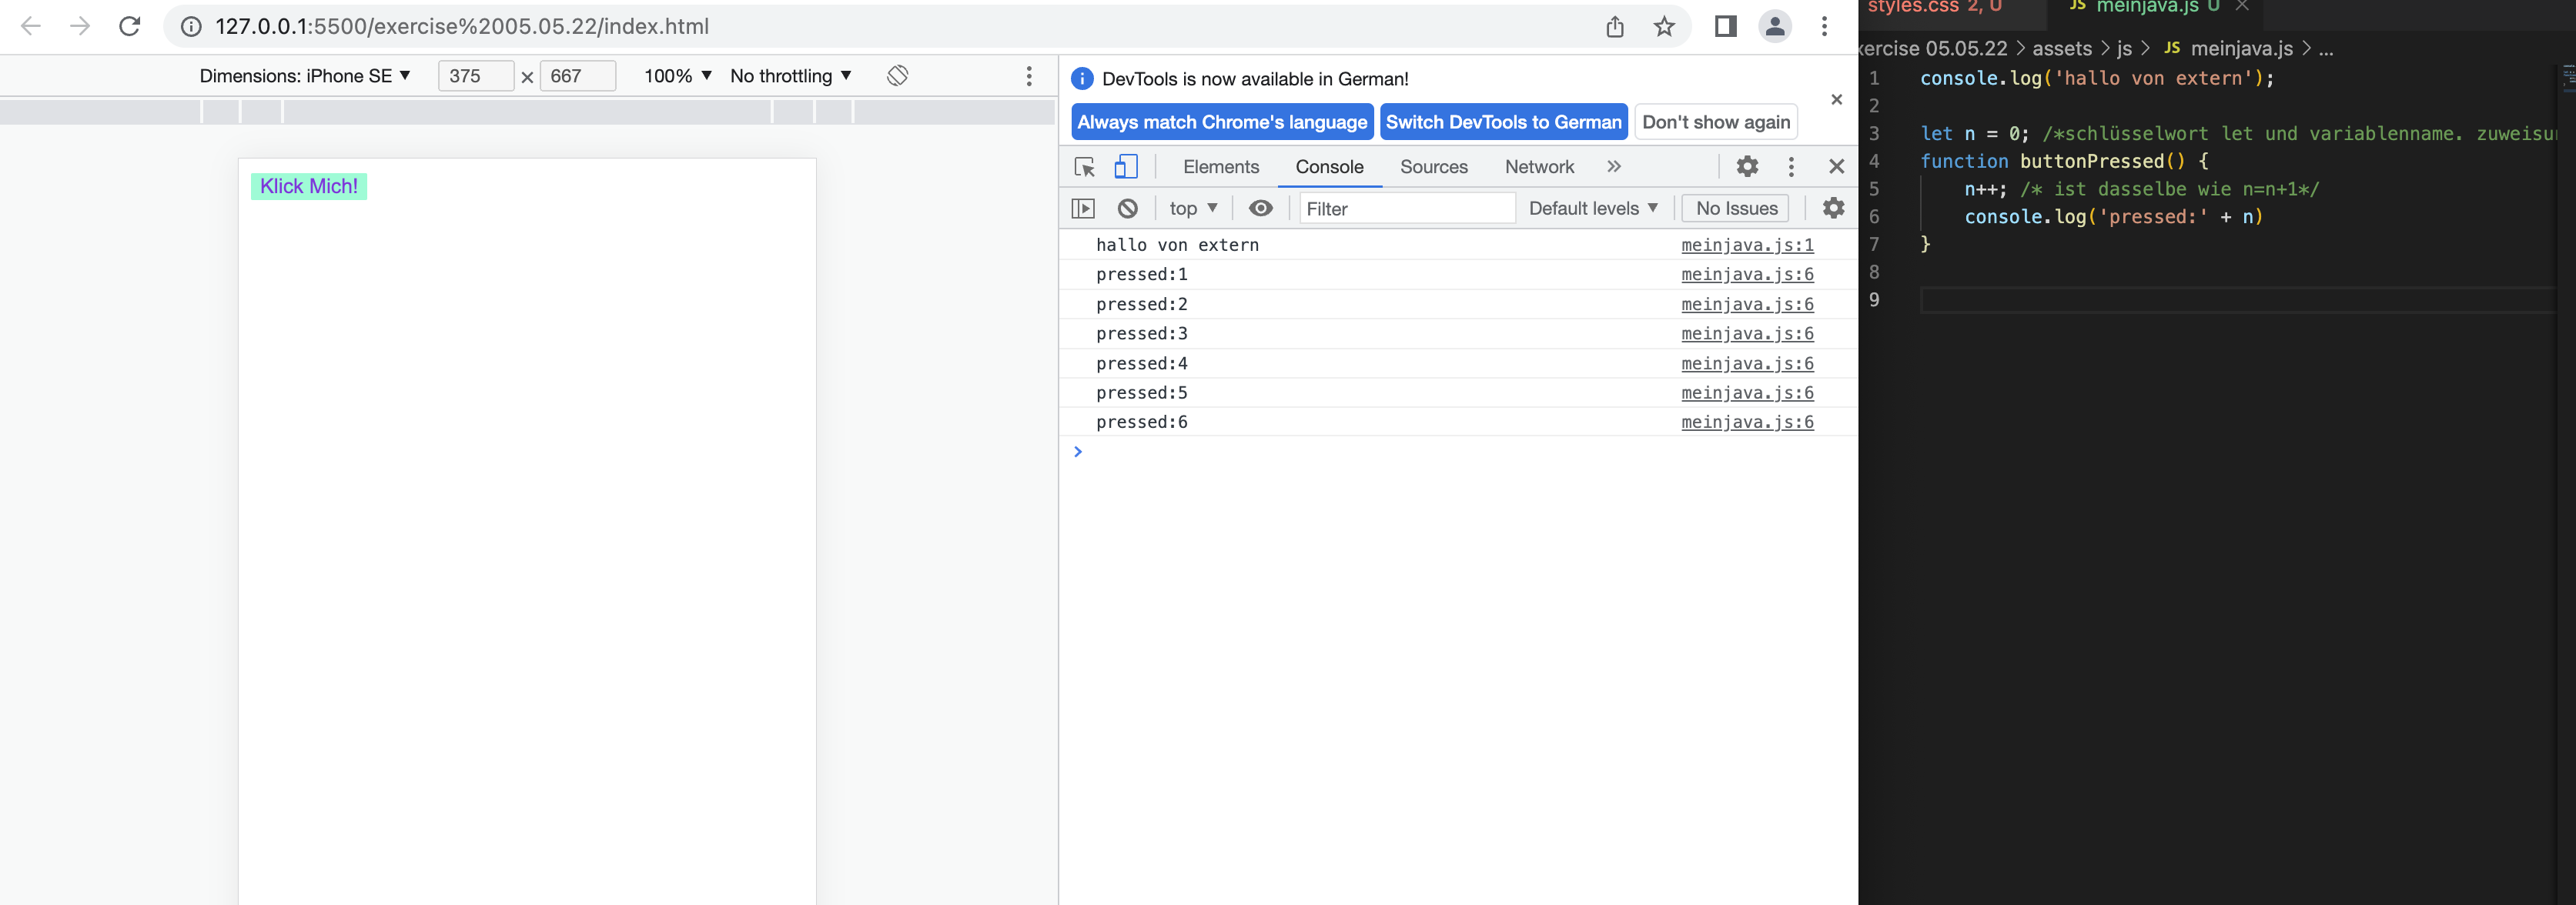Open Chrome side panel icon
2576x905 pixels.
click(x=1725, y=26)
